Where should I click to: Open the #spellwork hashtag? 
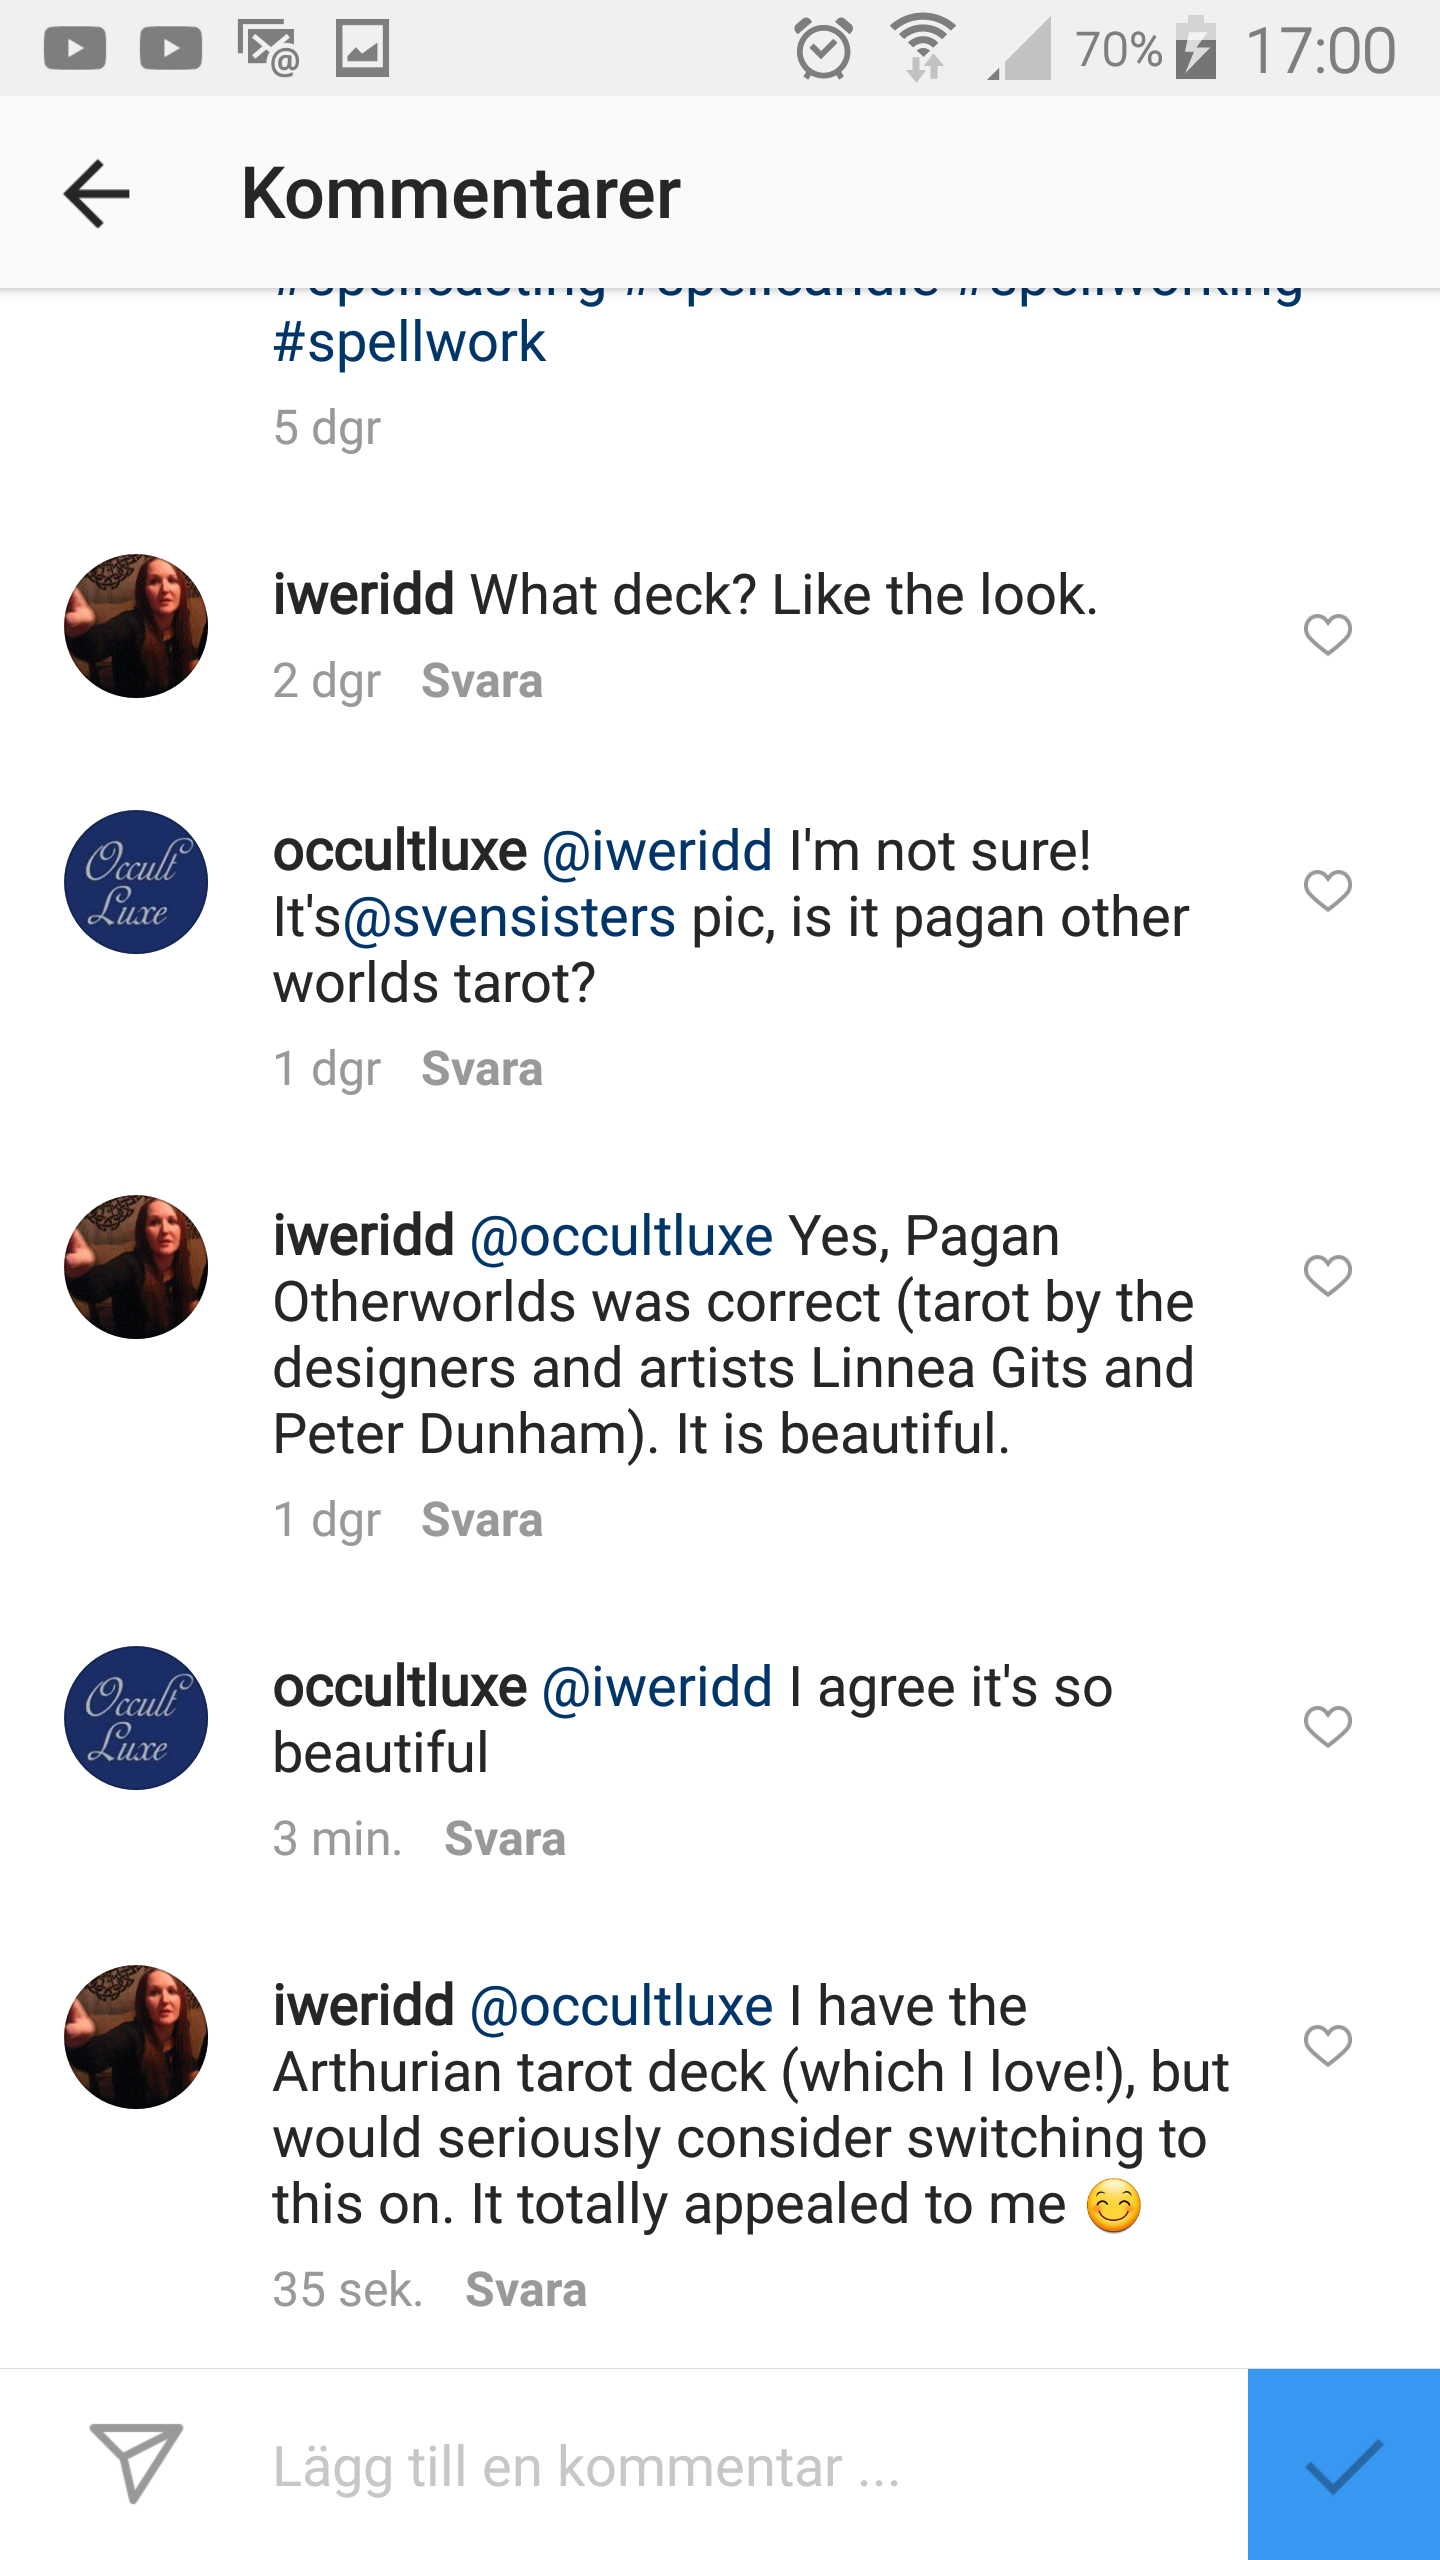tap(410, 343)
